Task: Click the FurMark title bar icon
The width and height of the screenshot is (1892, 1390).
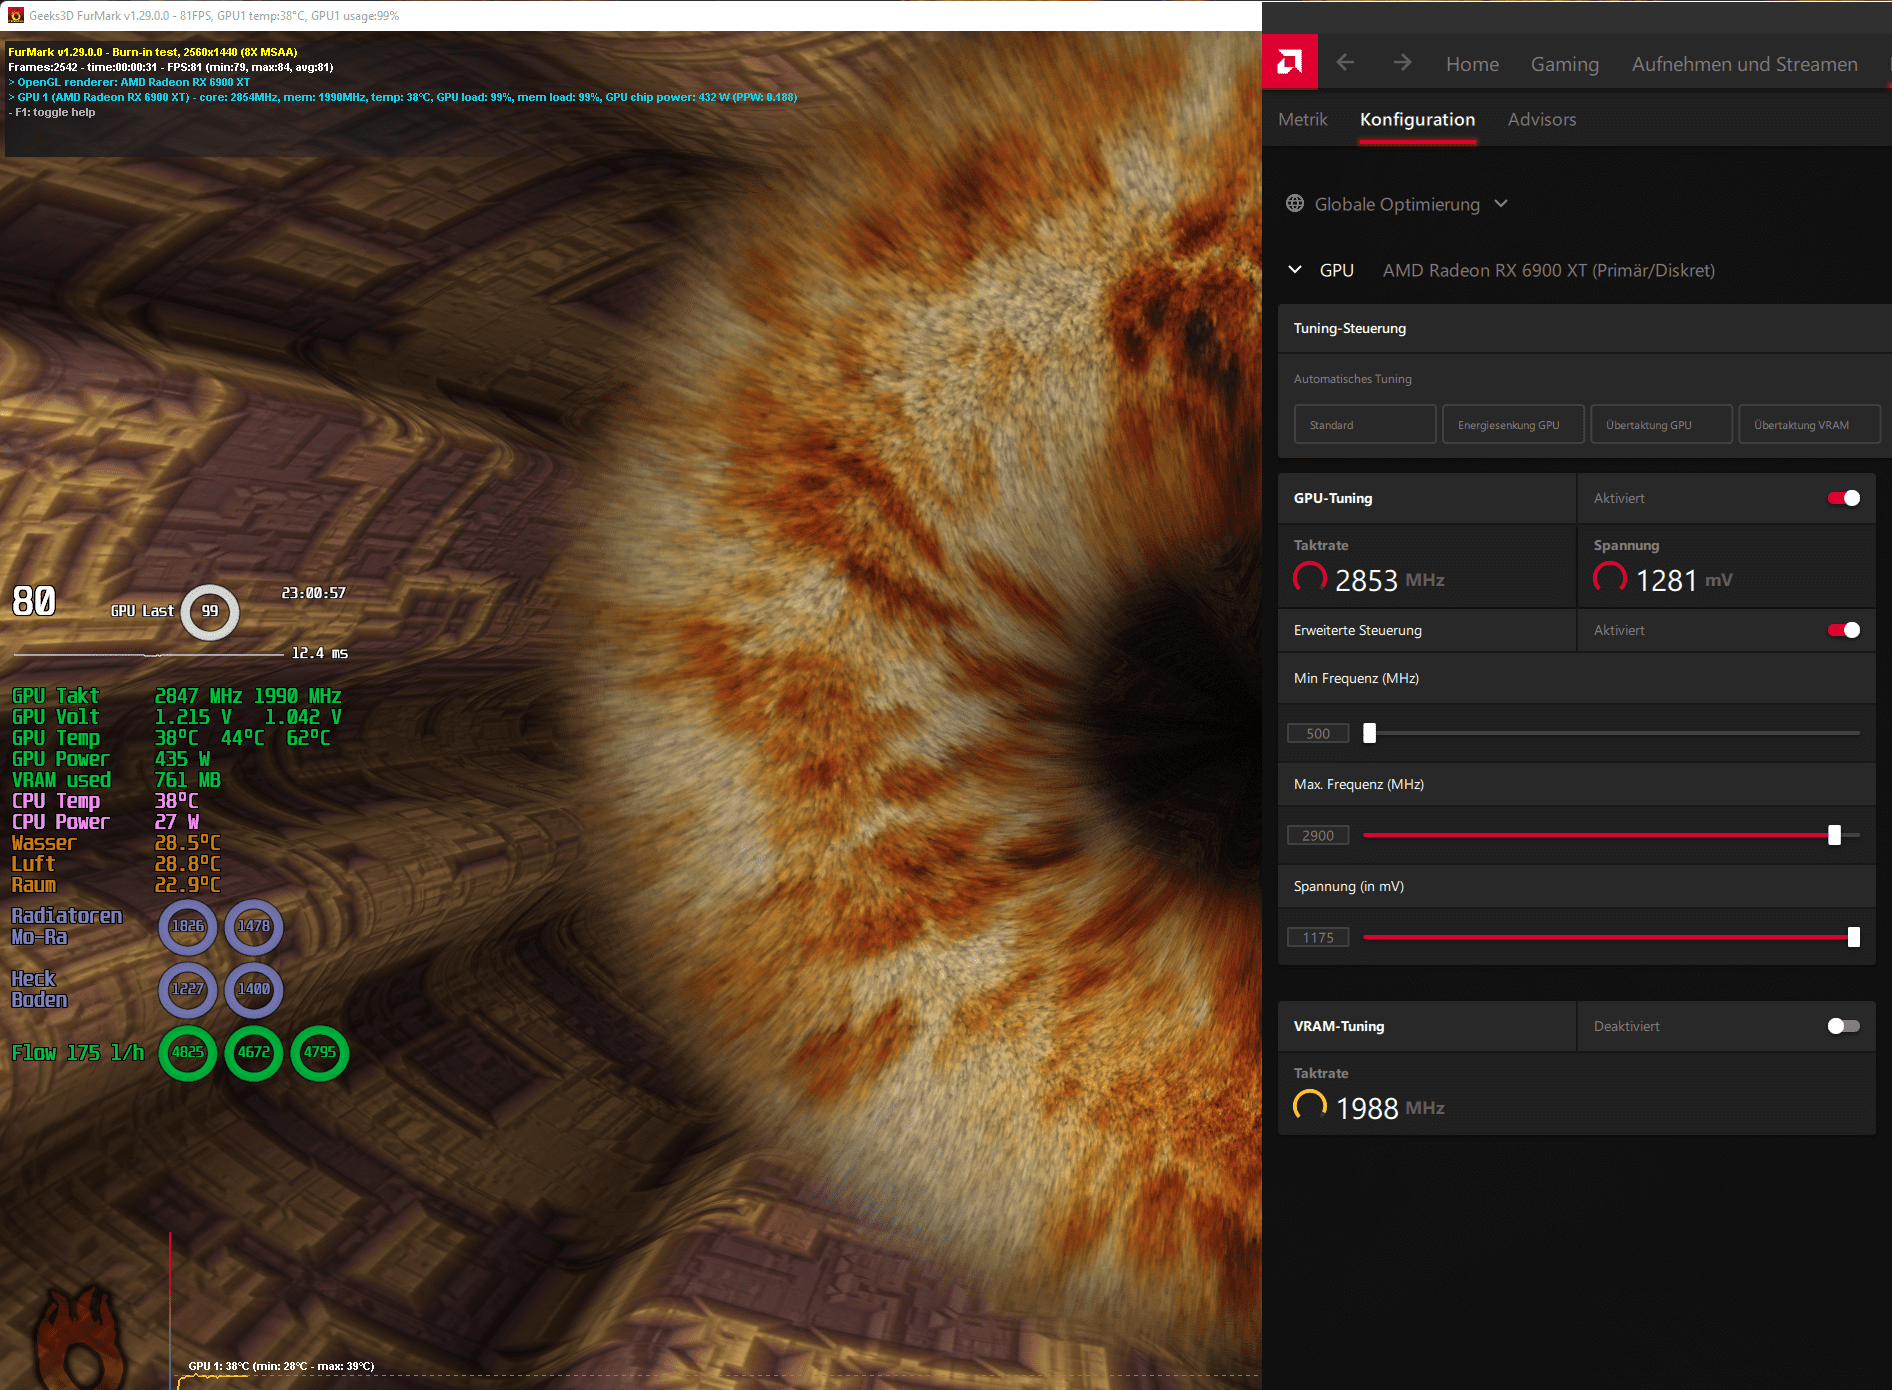Action: [15, 15]
